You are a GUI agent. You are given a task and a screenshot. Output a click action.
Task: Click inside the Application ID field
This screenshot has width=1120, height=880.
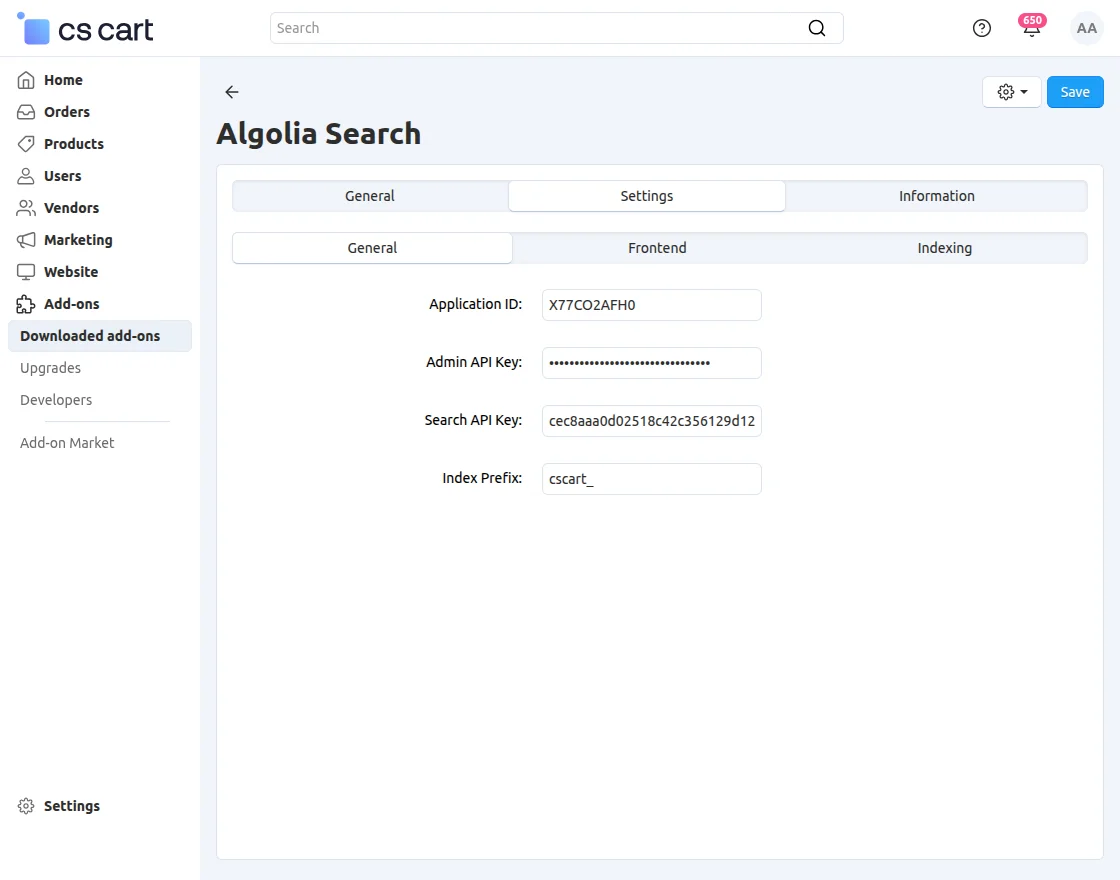click(x=650, y=305)
